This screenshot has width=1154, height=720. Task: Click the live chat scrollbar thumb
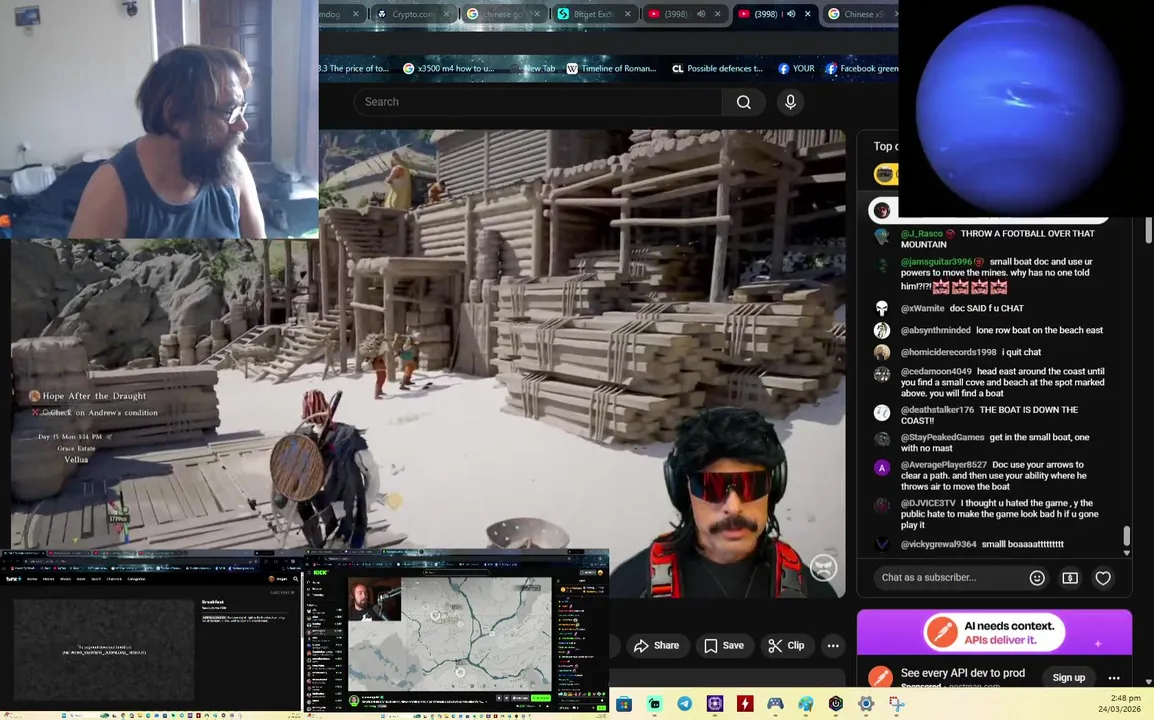pos(1127,536)
